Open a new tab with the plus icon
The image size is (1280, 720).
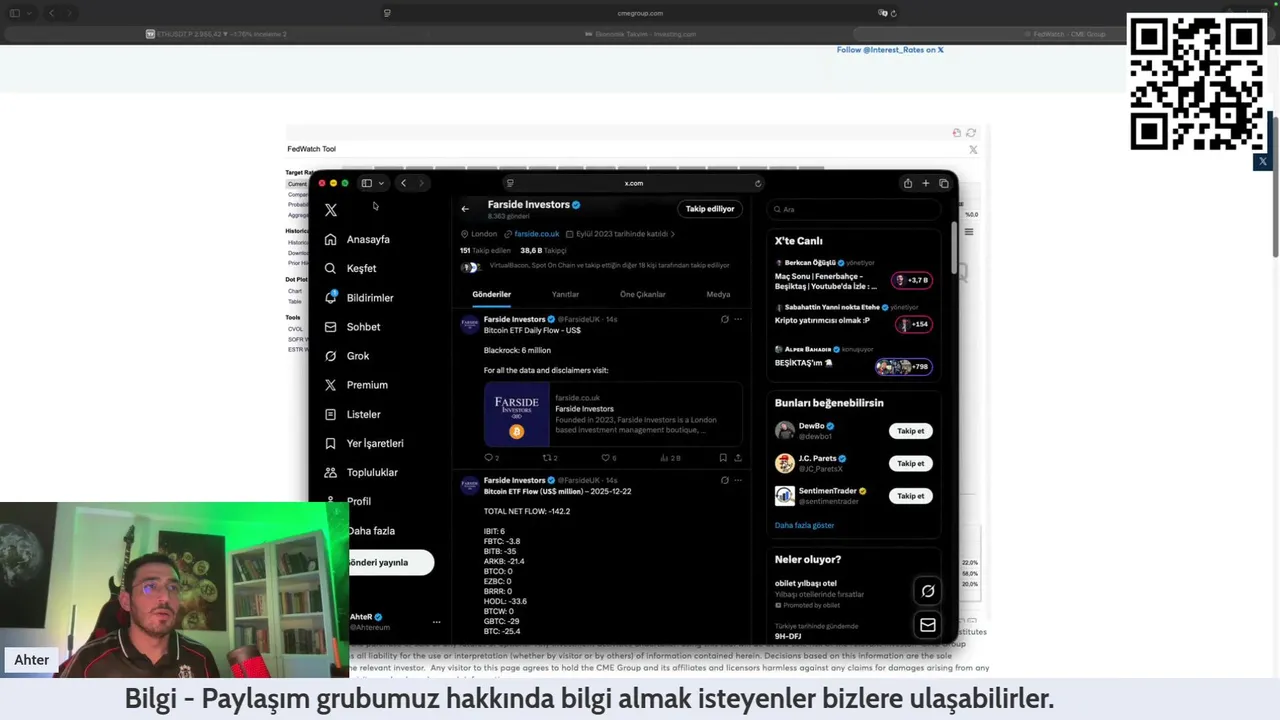point(926,183)
